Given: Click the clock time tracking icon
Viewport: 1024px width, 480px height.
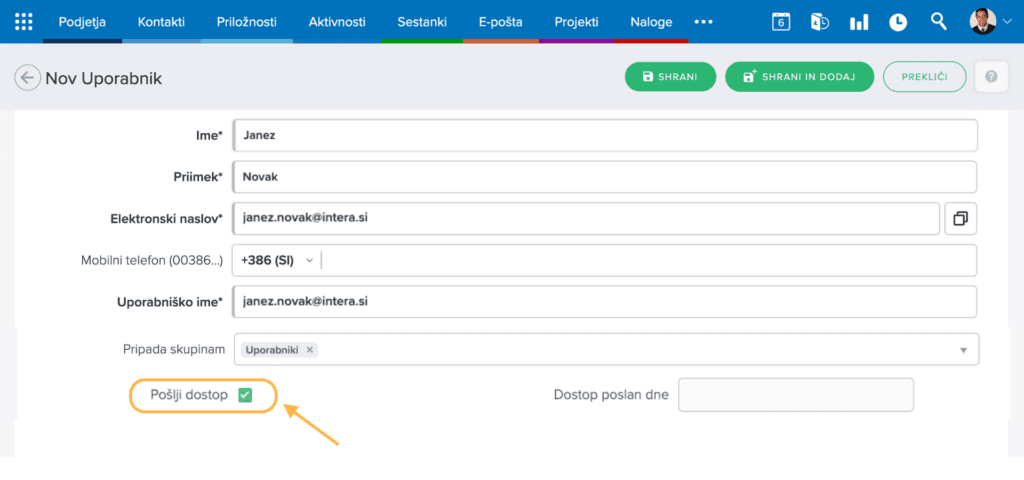Looking at the screenshot, I should (x=898, y=21).
